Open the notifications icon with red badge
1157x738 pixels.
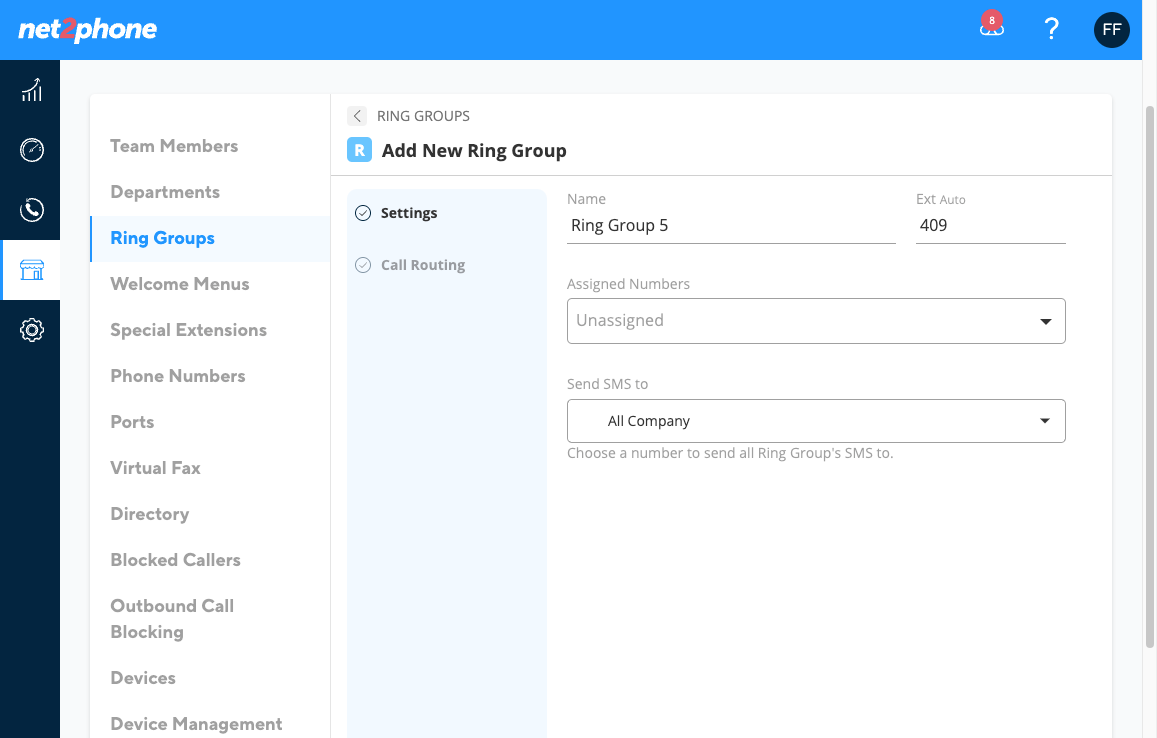coord(991,25)
